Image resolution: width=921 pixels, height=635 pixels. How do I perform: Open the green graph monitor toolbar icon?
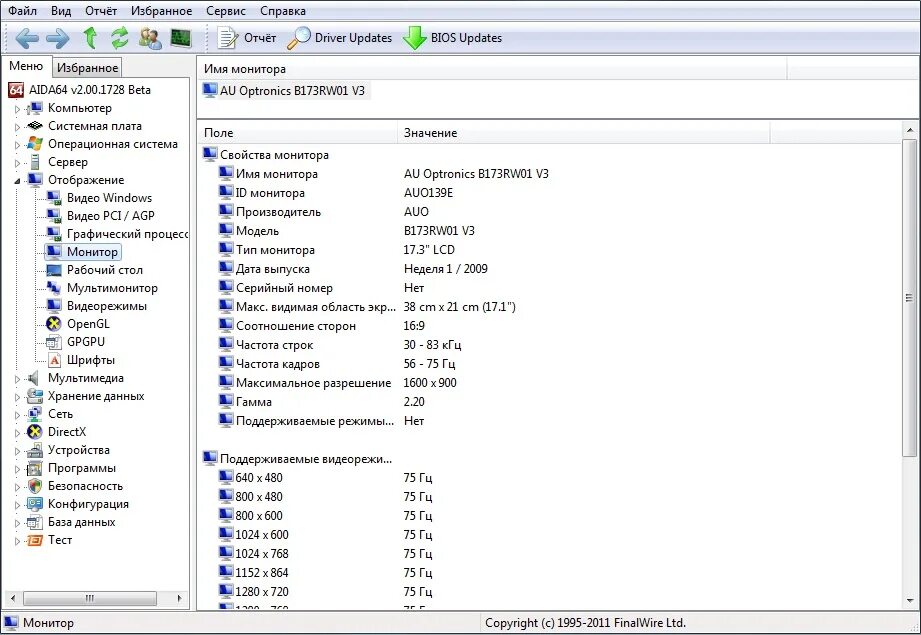point(181,38)
